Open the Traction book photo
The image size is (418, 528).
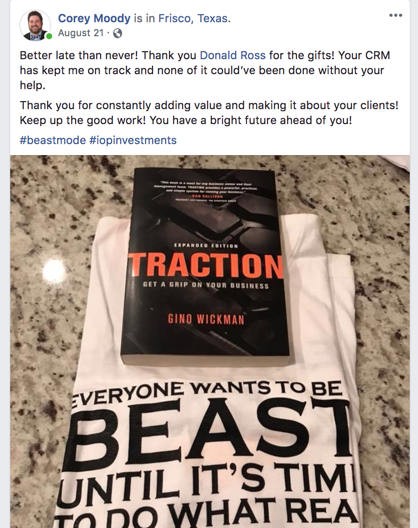(210, 341)
